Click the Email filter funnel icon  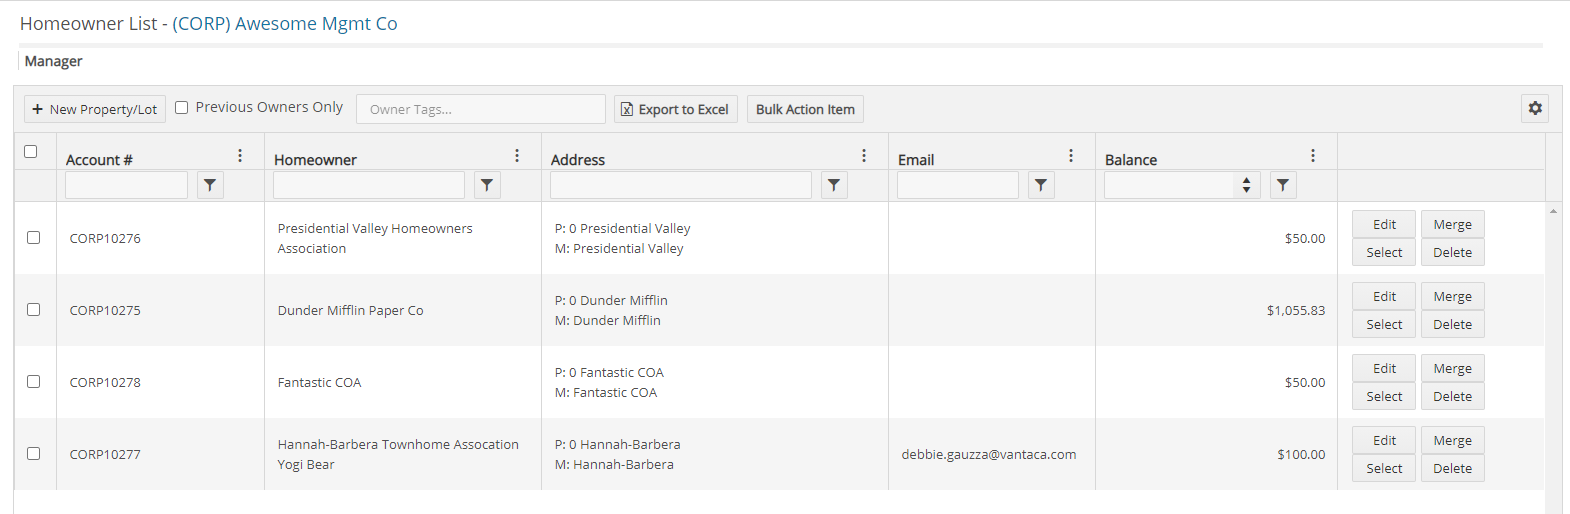tap(1041, 185)
